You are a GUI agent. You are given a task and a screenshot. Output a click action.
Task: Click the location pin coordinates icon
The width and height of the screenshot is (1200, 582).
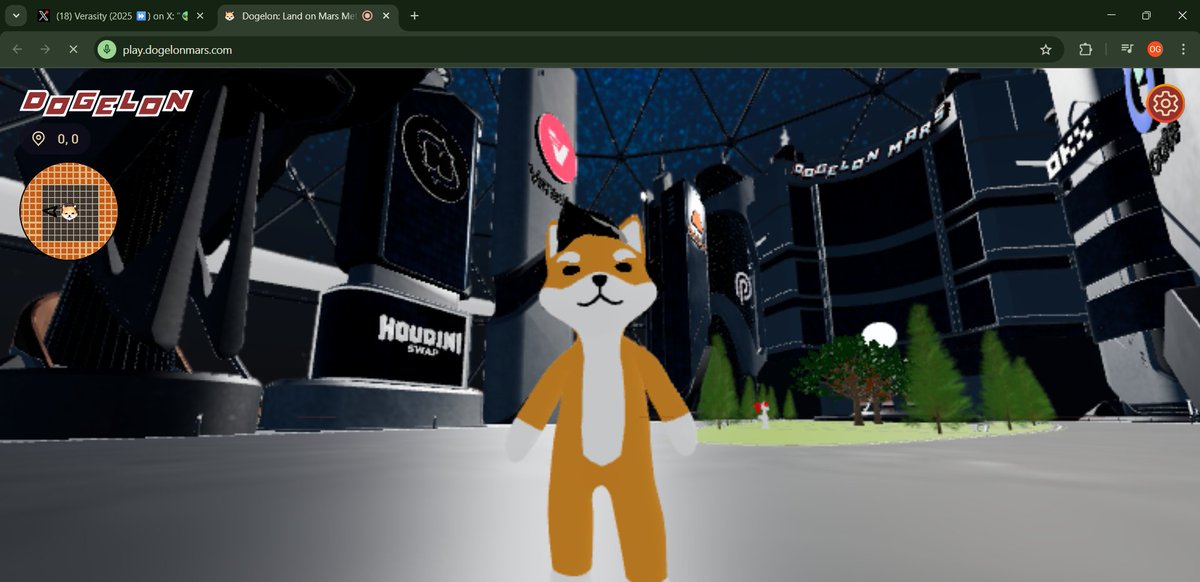pos(38,139)
